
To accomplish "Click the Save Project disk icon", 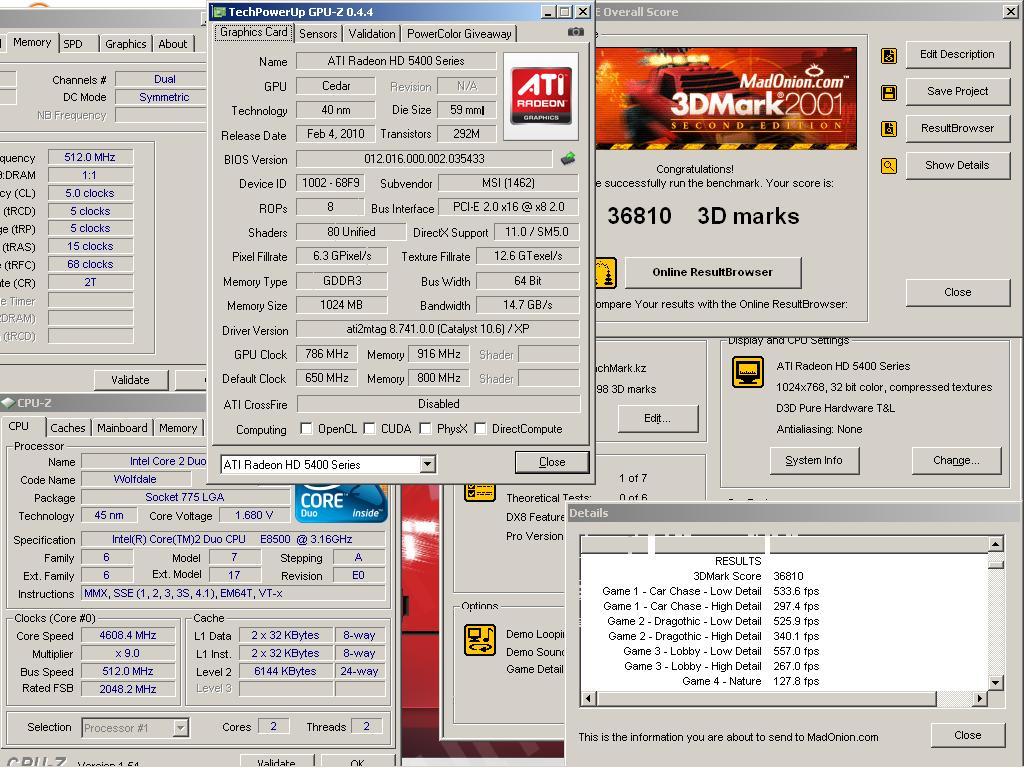I will (x=889, y=92).
